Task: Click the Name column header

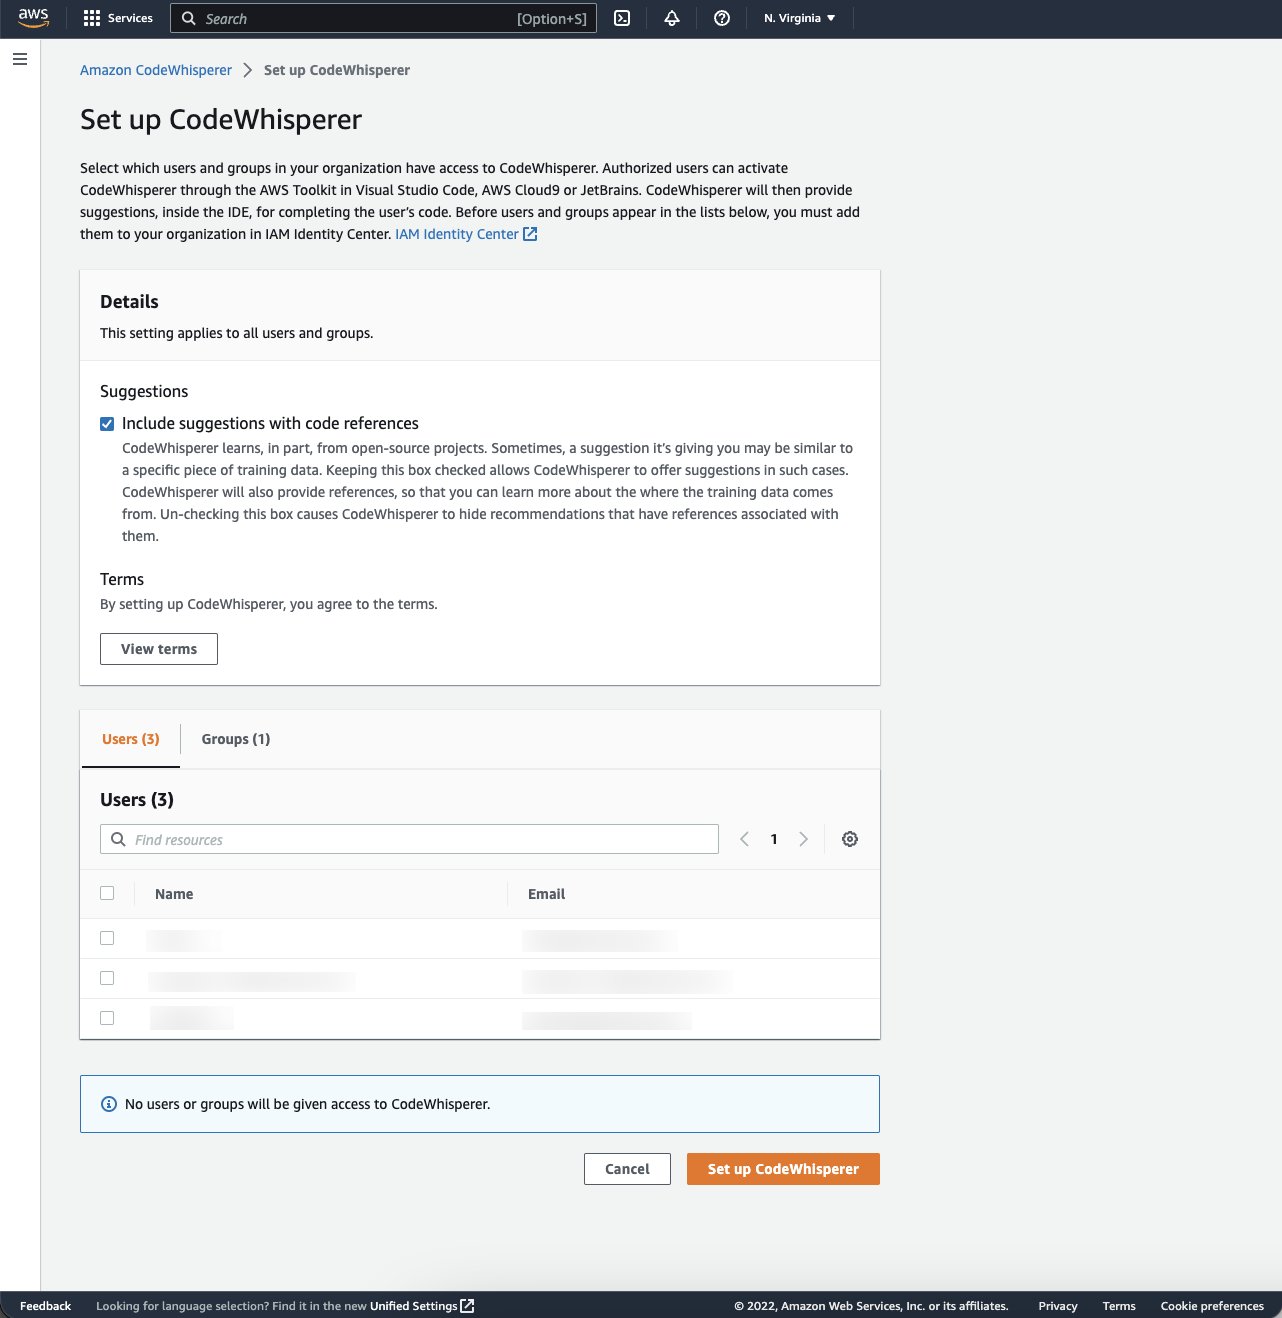Action: pyautogui.click(x=174, y=894)
